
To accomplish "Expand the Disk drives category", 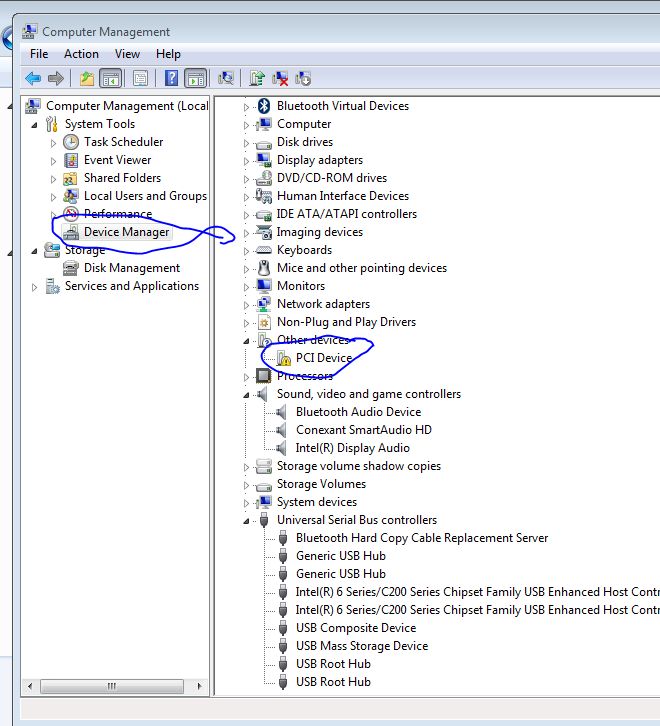I will (x=246, y=143).
